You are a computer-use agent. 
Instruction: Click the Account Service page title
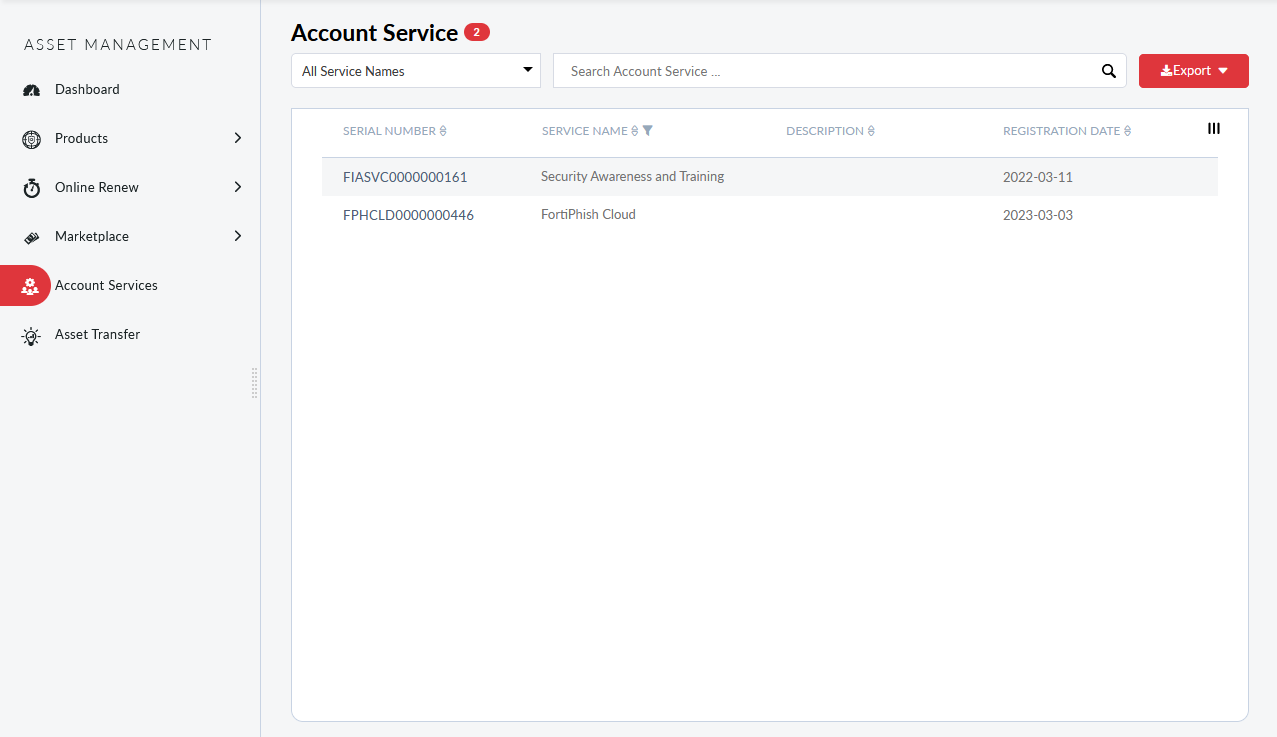374,33
